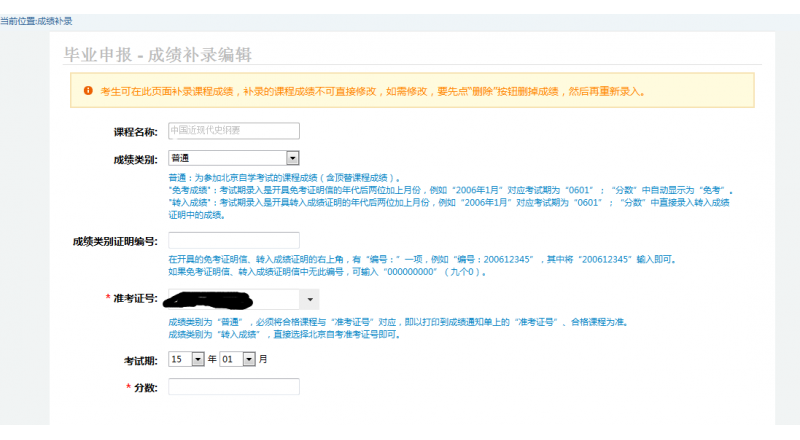This screenshot has height=440, width=800.
Task: Click the orange warning icon in notice banner
Action: pos(87,90)
